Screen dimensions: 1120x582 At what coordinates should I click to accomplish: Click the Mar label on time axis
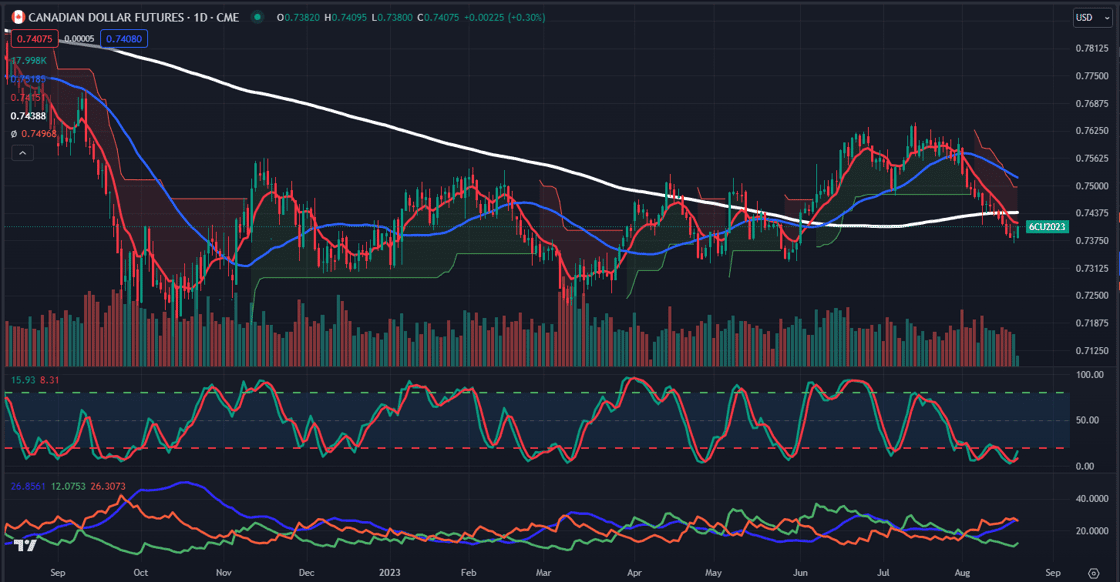click(x=544, y=573)
